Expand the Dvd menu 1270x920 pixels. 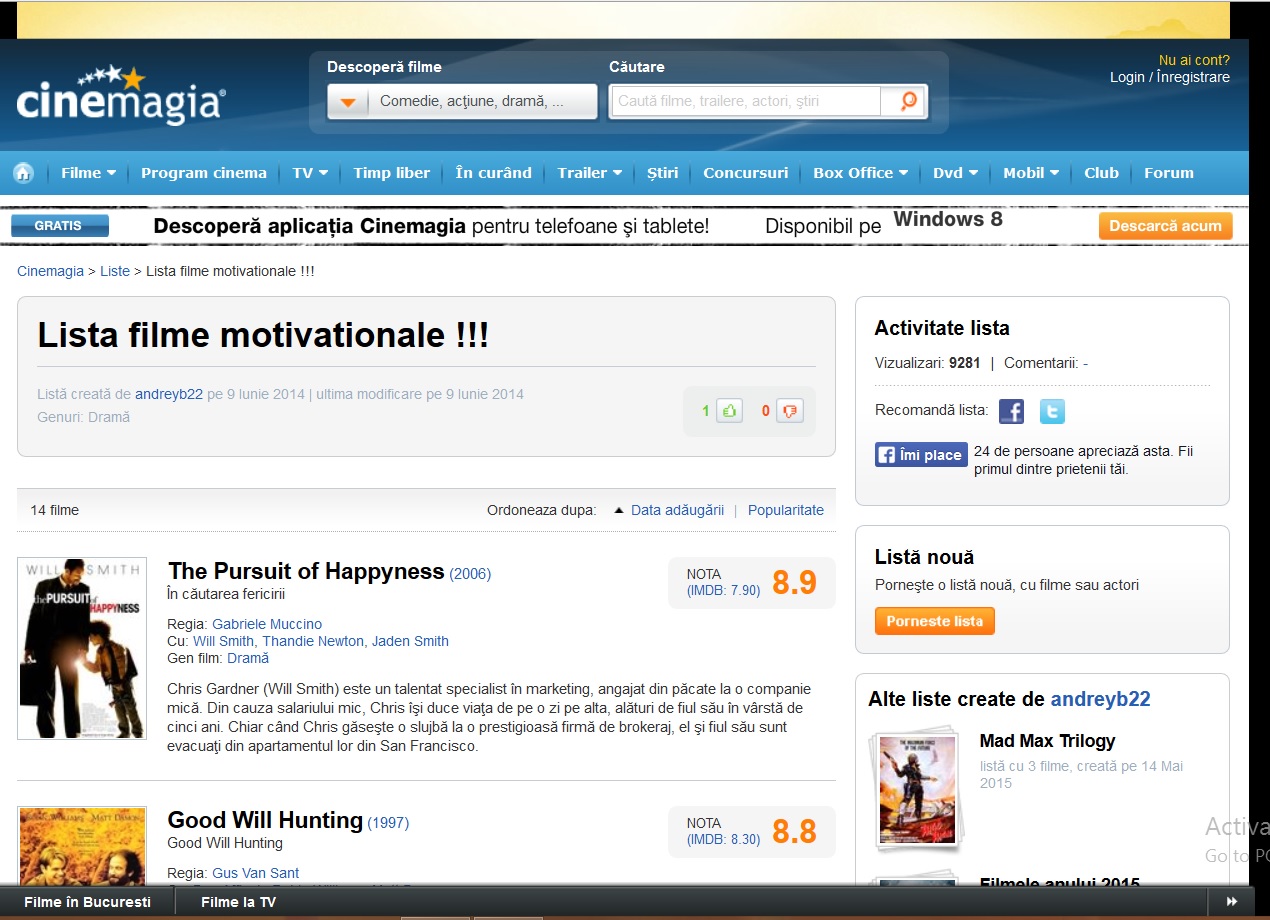click(x=955, y=173)
